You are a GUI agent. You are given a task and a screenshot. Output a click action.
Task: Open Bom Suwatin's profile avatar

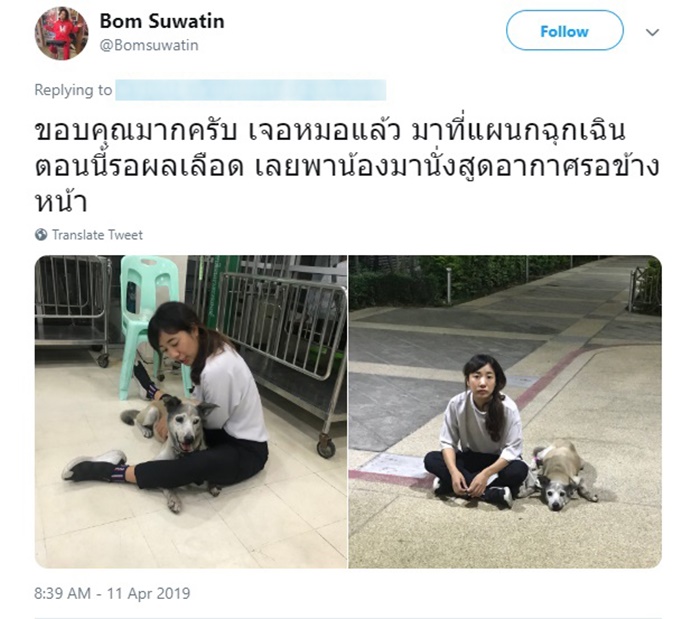point(61,33)
